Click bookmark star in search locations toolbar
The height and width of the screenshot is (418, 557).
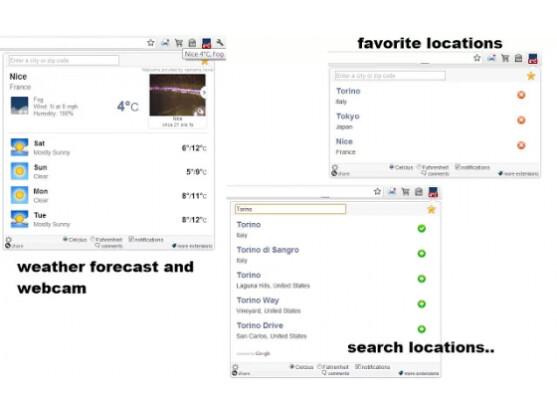coord(377,191)
